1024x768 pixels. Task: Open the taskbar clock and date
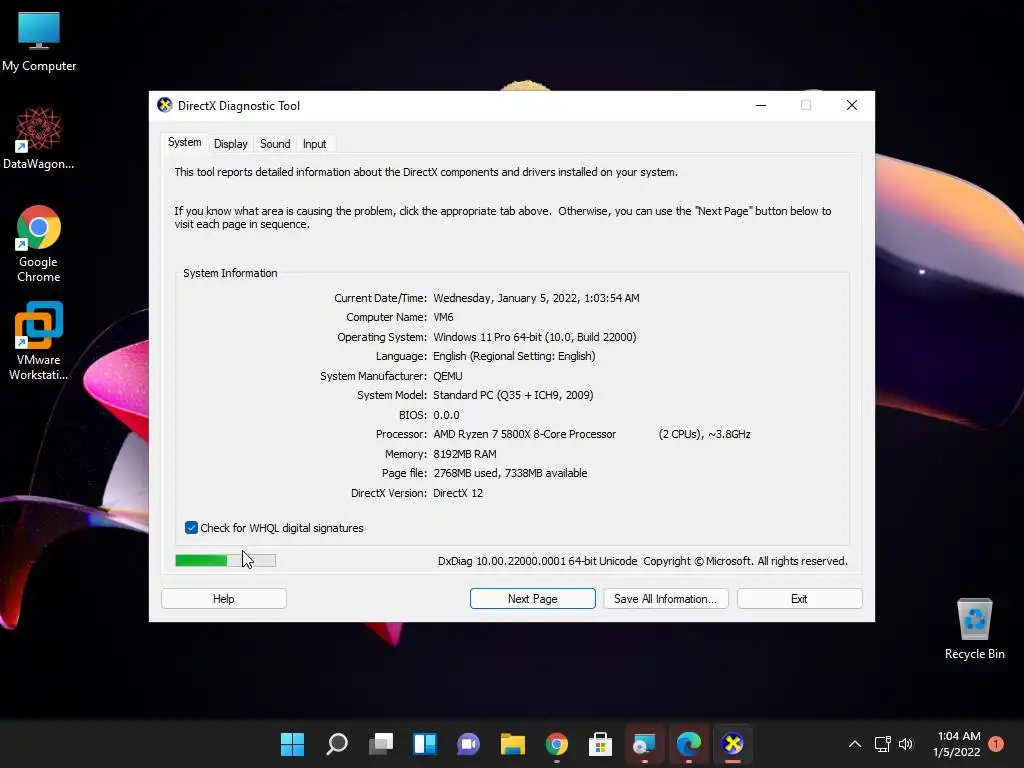tap(957, 744)
